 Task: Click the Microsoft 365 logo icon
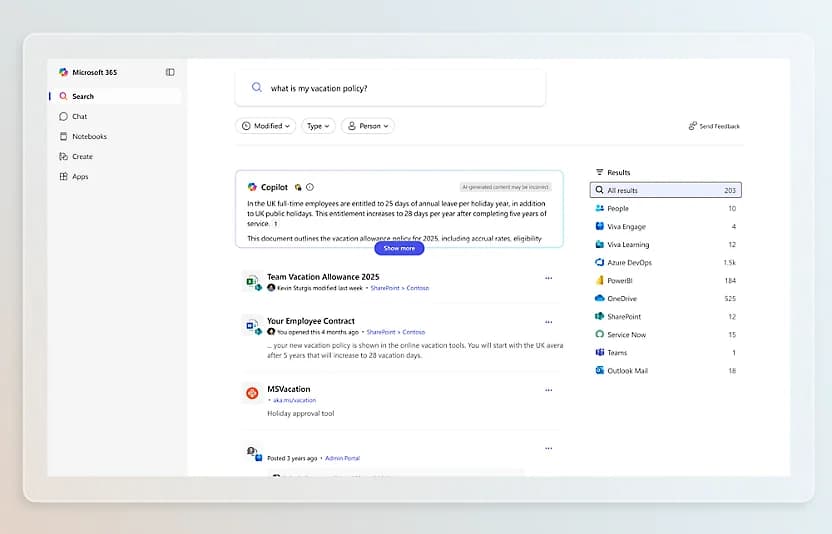pyautogui.click(x=64, y=72)
